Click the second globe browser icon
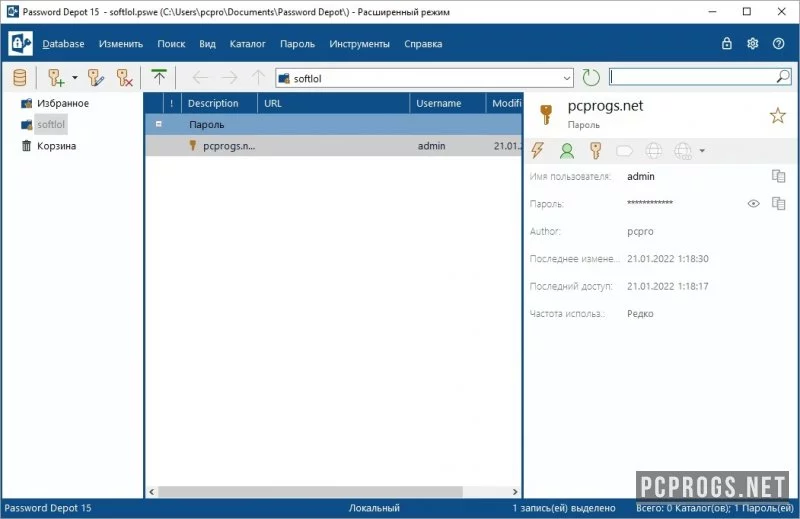The height and width of the screenshot is (519, 800). point(683,151)
